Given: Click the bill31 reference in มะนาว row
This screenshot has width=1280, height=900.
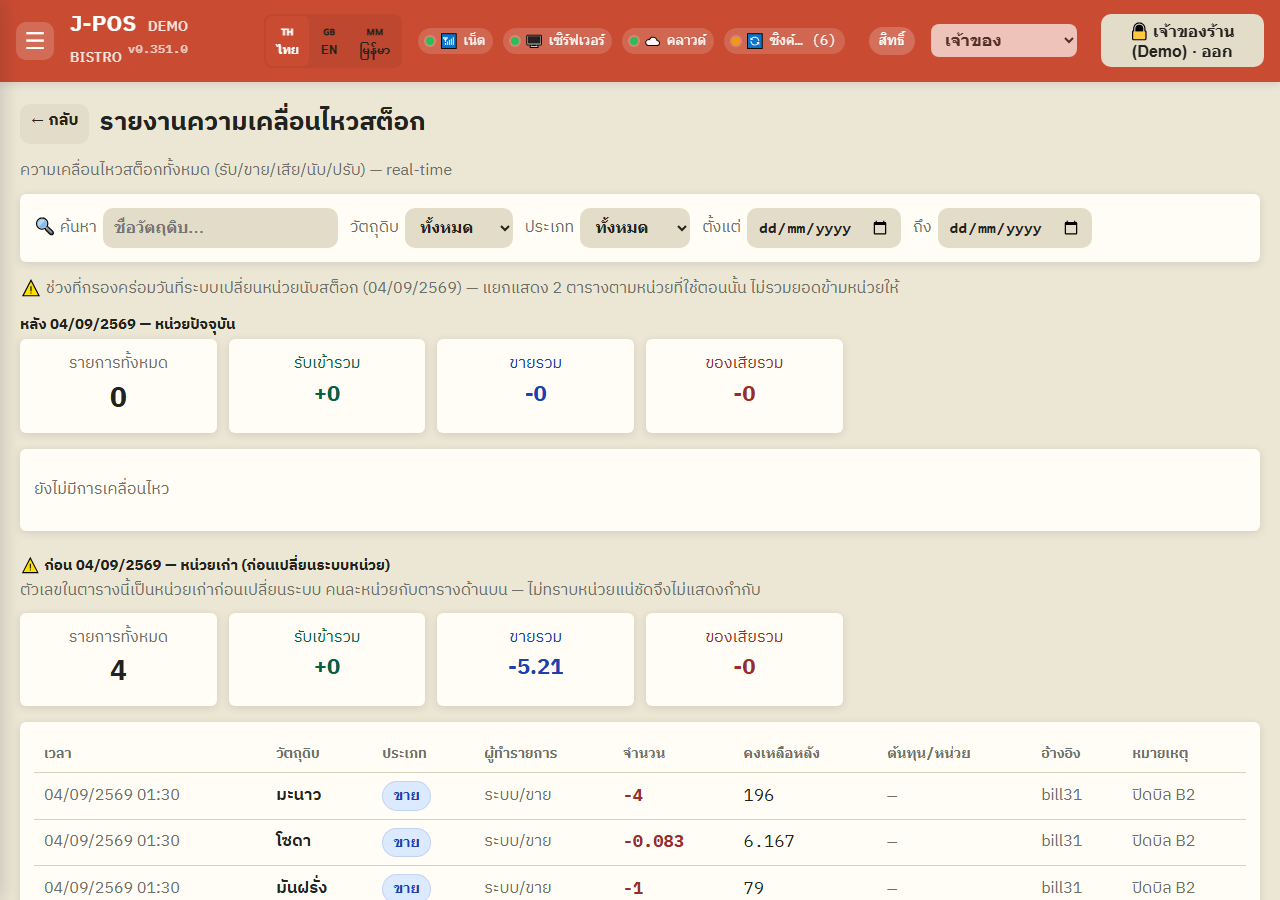Looking at the screenshot, I should pos(1061,796).
